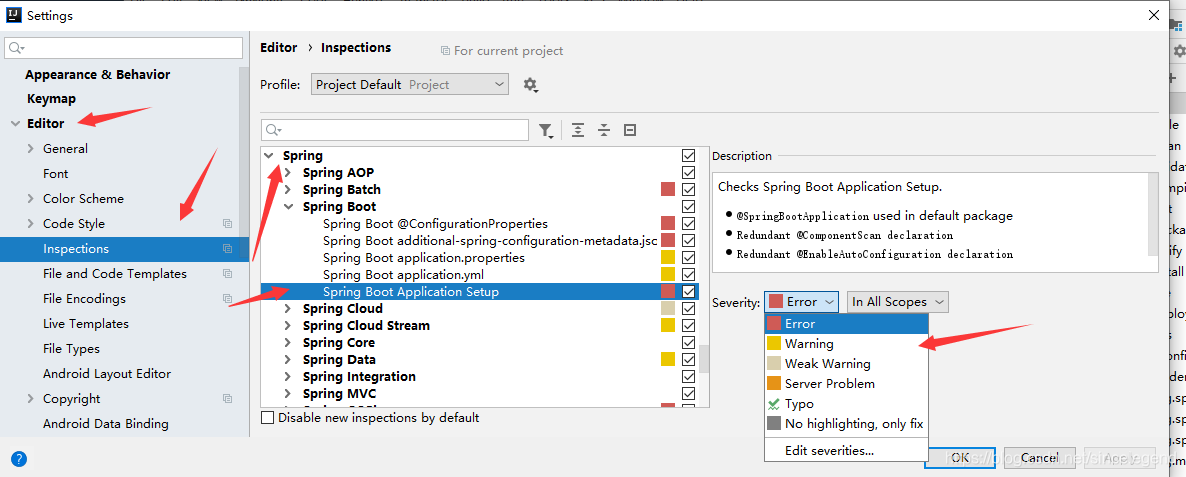Image resolution: width=1186 pixels, height=477 pixels.
Task: Click beige swatch for Spring Cloud row
Action: [667, 308]
